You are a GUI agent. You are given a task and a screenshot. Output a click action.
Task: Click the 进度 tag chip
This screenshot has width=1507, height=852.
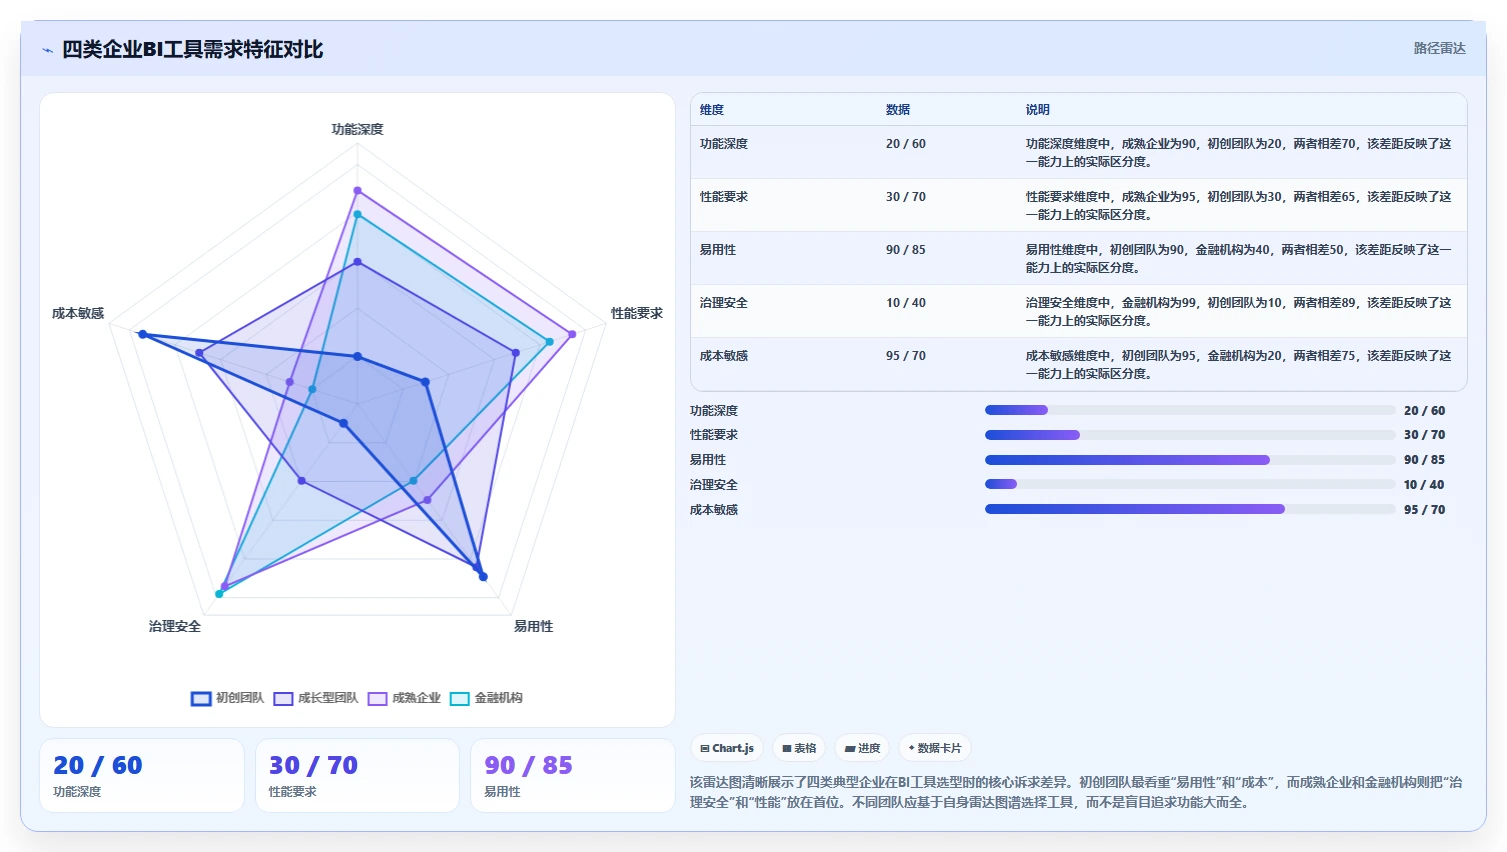coord(862,748)
